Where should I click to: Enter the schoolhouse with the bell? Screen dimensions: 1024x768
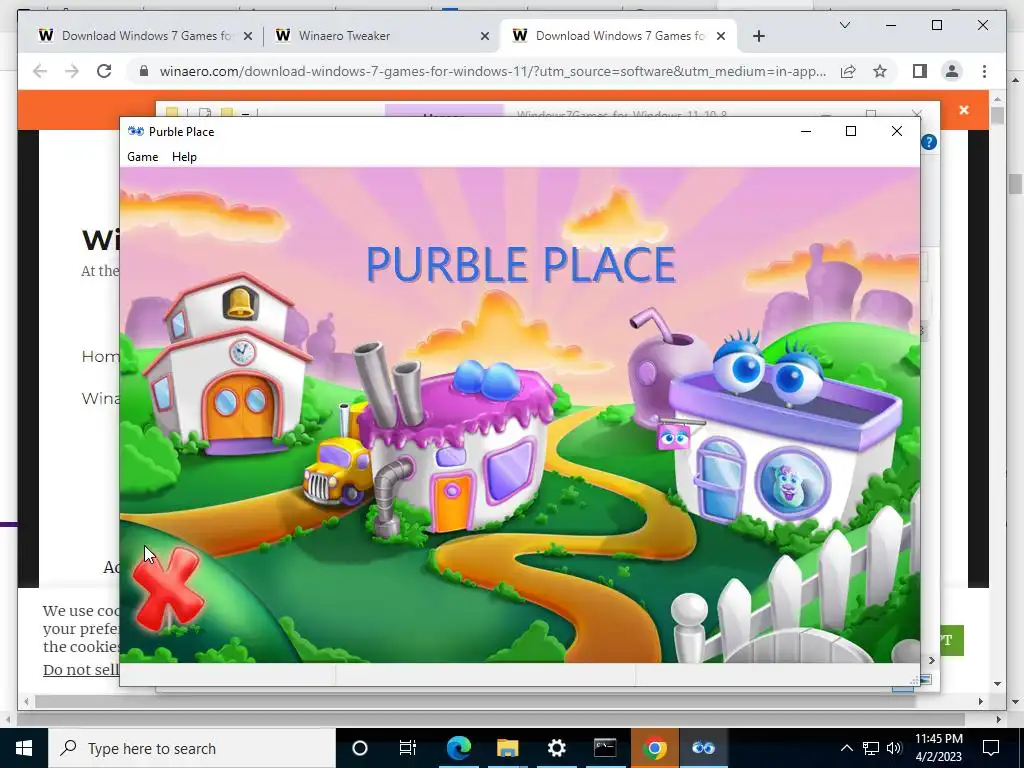227,366
